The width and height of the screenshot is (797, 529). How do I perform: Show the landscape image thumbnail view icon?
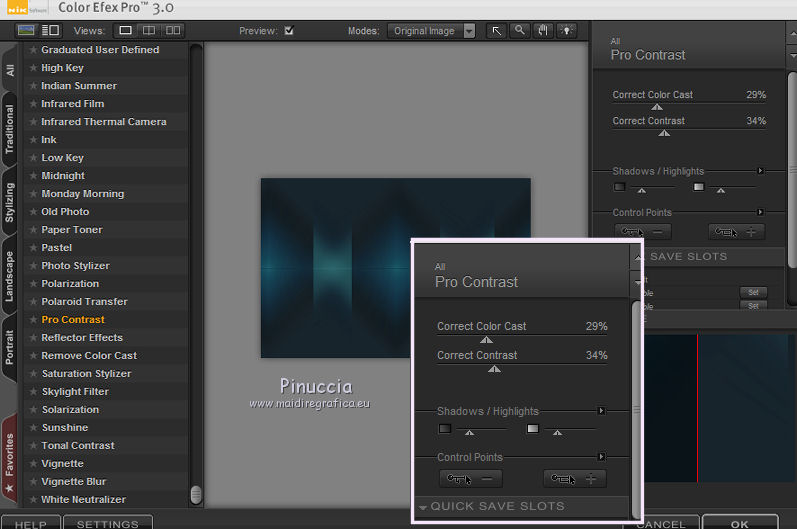tap(26, 30)
